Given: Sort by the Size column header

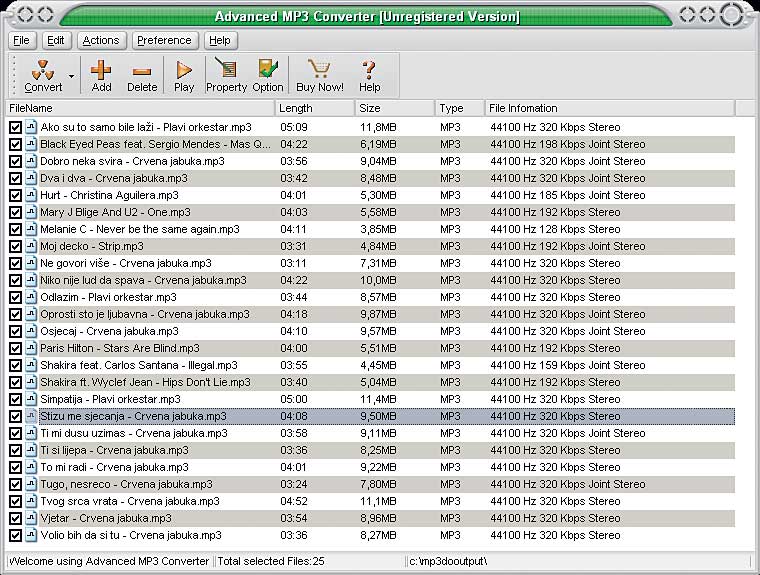Looking at the screenshot, I should point(395,108).
